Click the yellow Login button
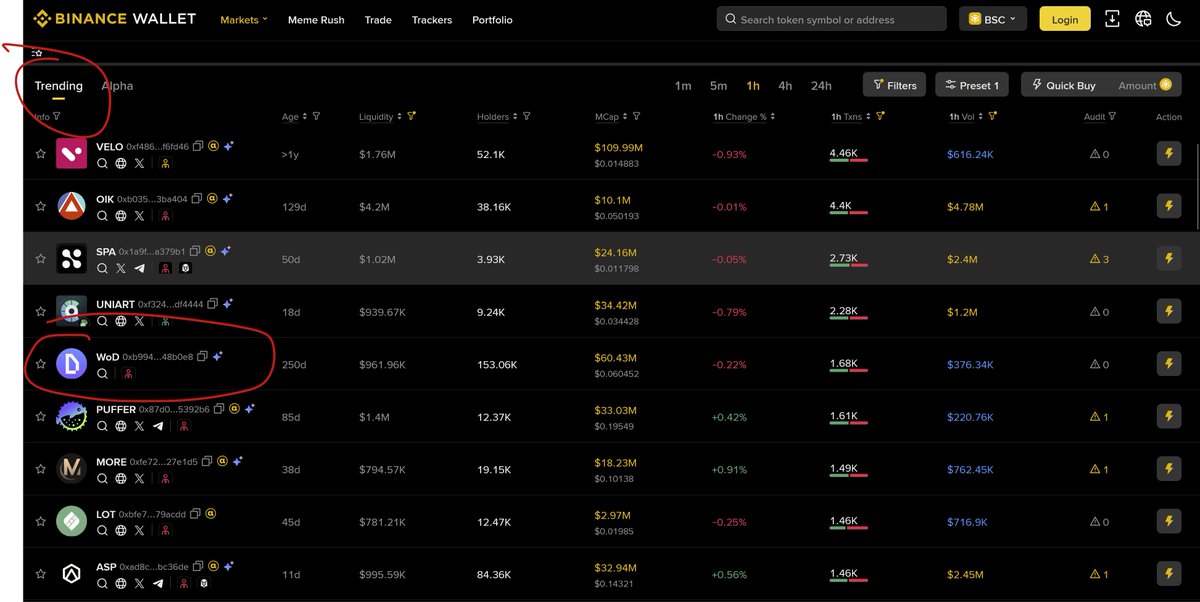The height and width of the screenshot is (602, 1200). pos(1065,19)
